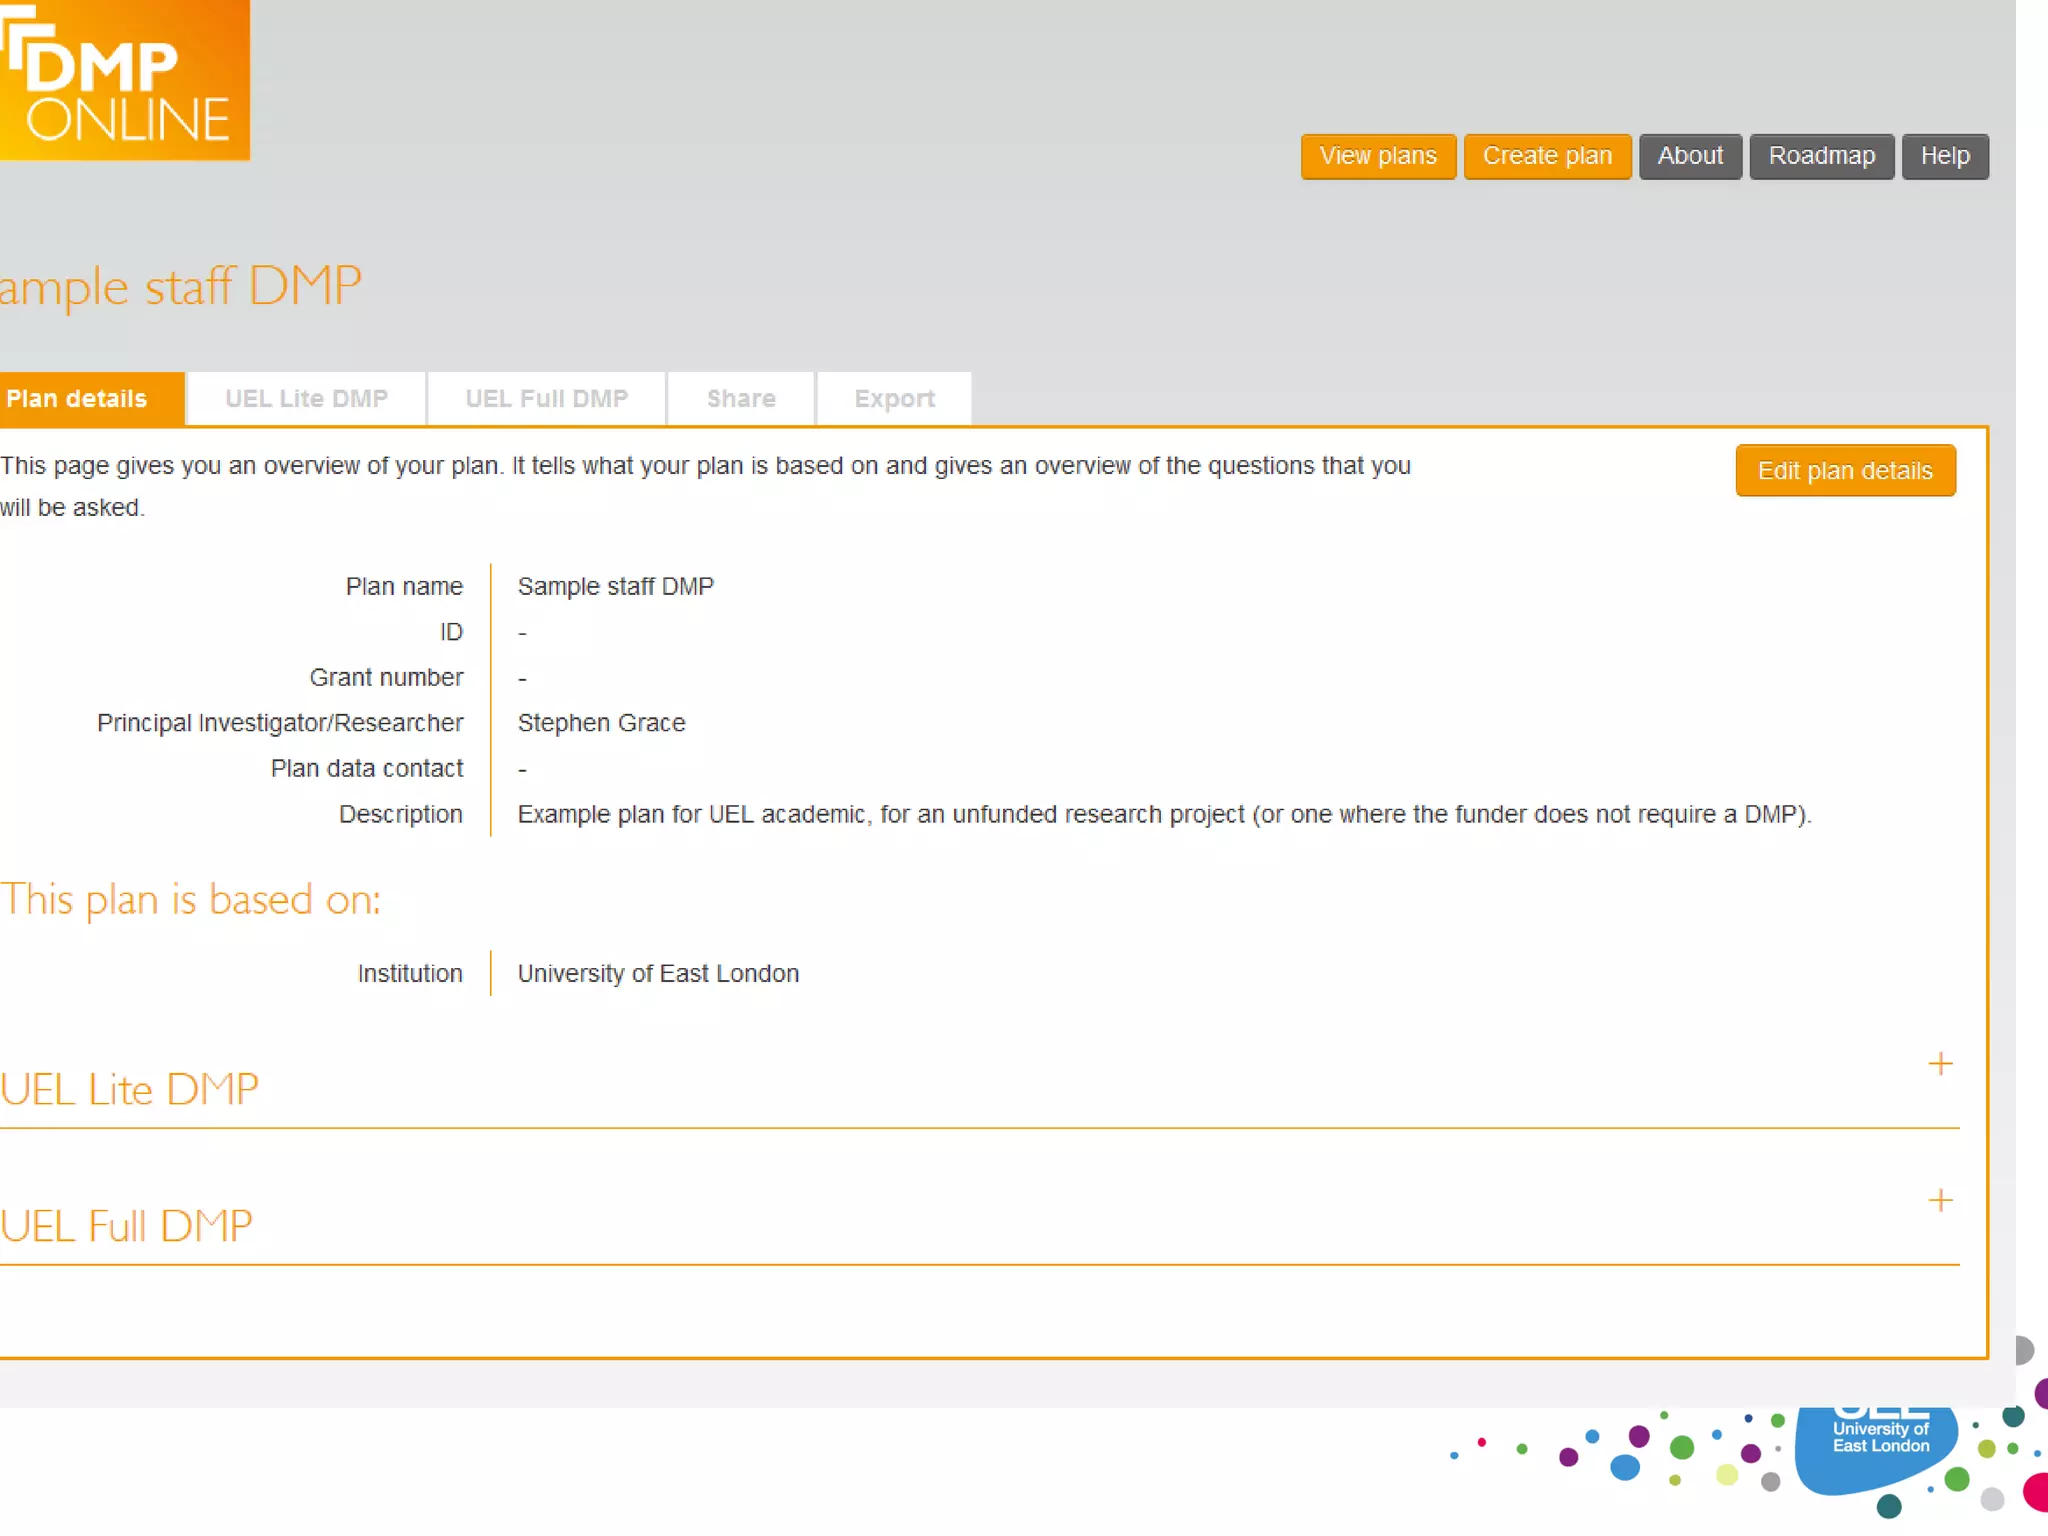Screen dimensions: 2048x1536
Task: Click the Sample staff DMP page title
Action: tap(180, 287)
